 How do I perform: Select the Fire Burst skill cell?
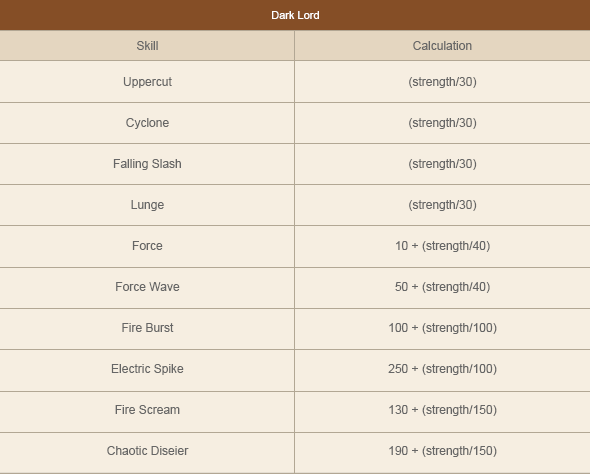coord(147,328)
